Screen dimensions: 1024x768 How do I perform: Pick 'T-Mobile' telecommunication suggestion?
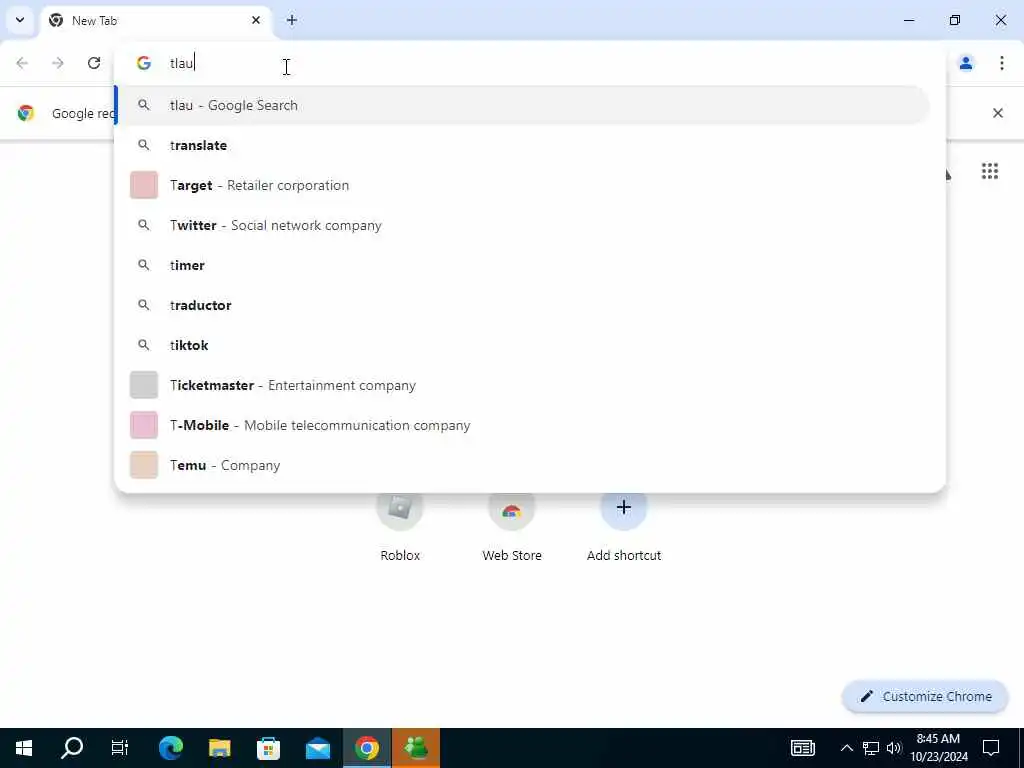[x=522, y=425]
